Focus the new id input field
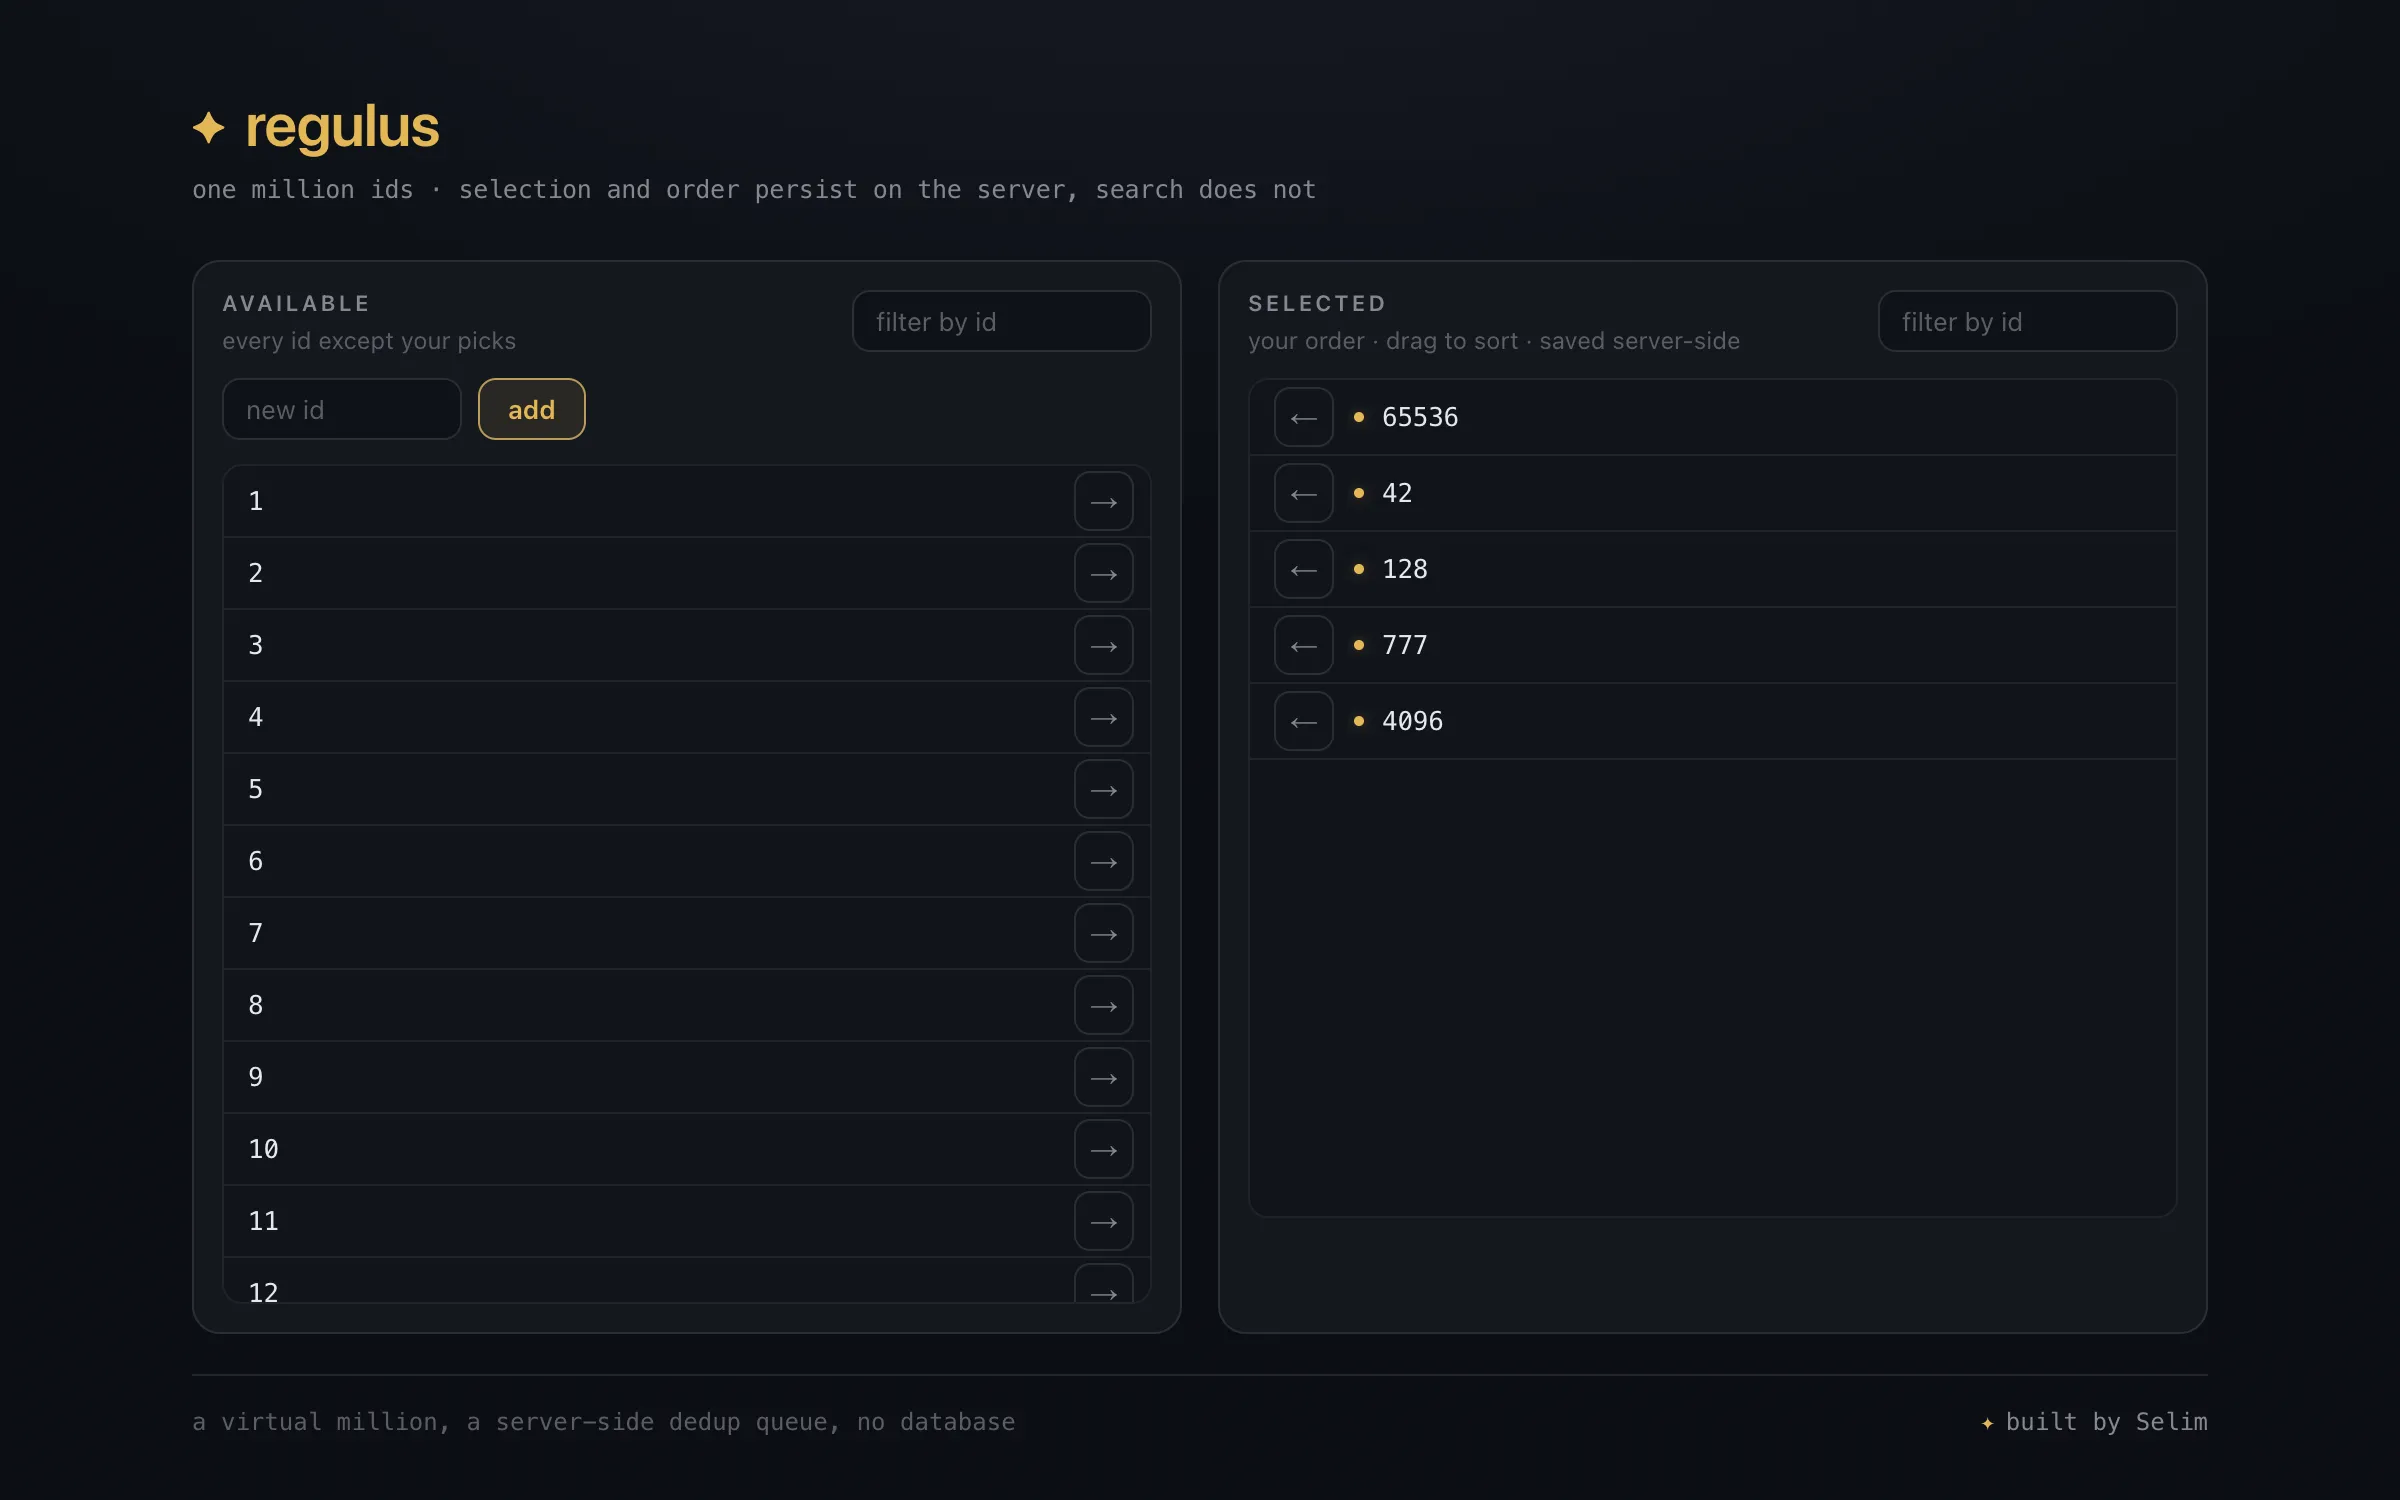The width and height of the screenshot is (2400, 1500). click(341, 409)
